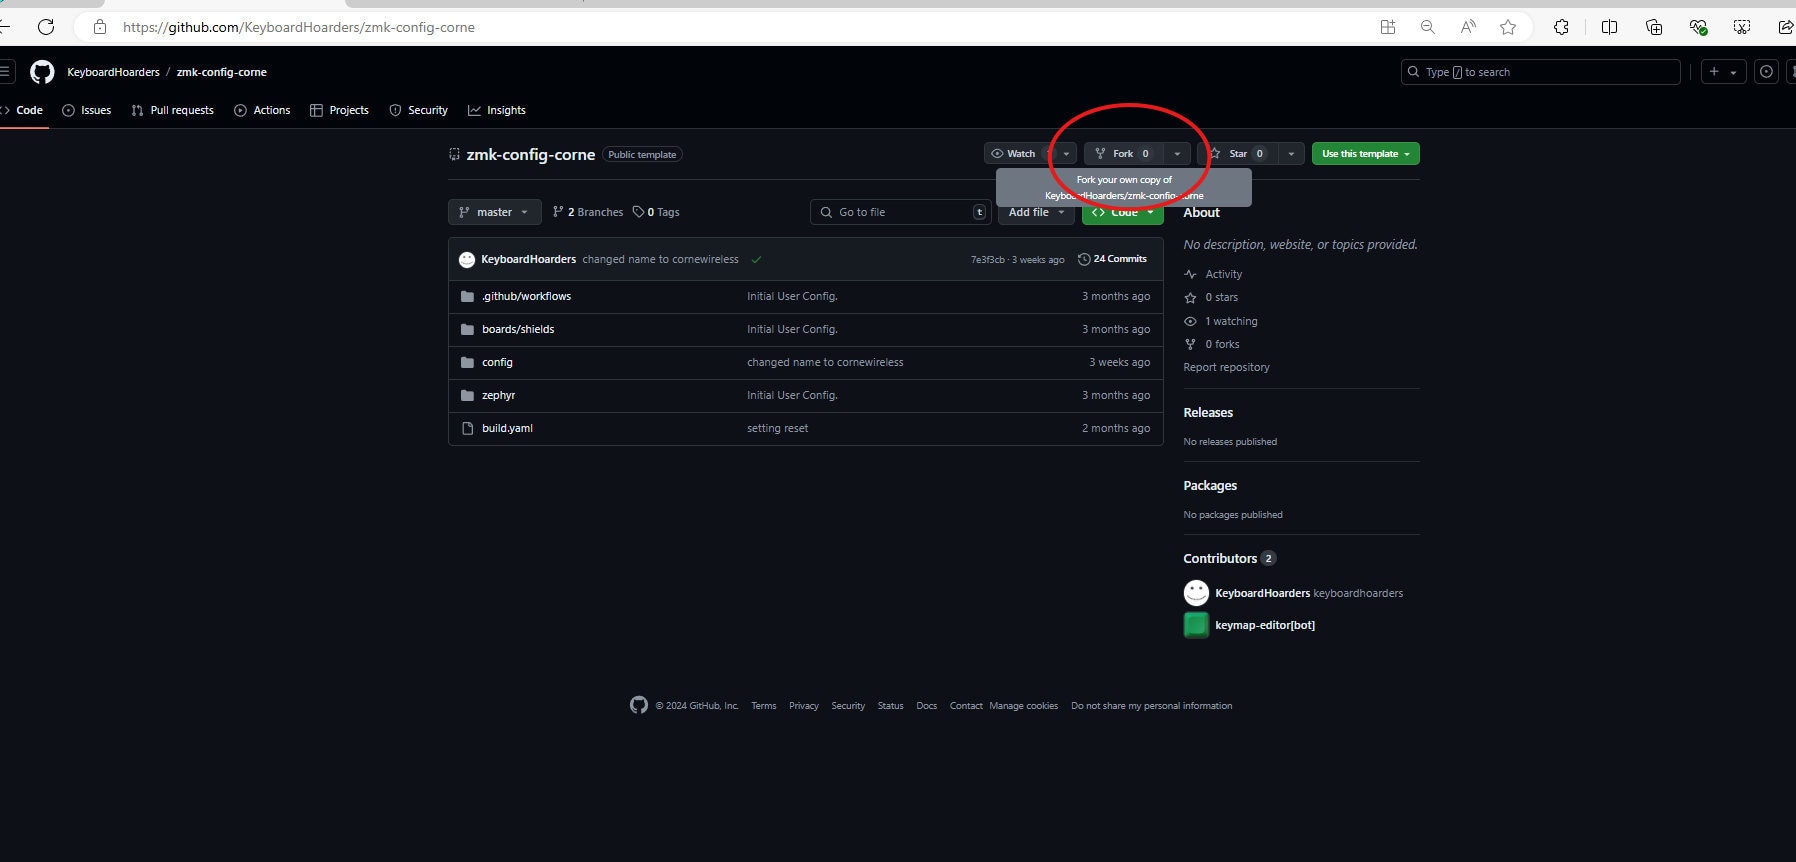1796x862 pixels.
Task: Open the create new plus dropdown
Action: click(x=1723, y=72)
